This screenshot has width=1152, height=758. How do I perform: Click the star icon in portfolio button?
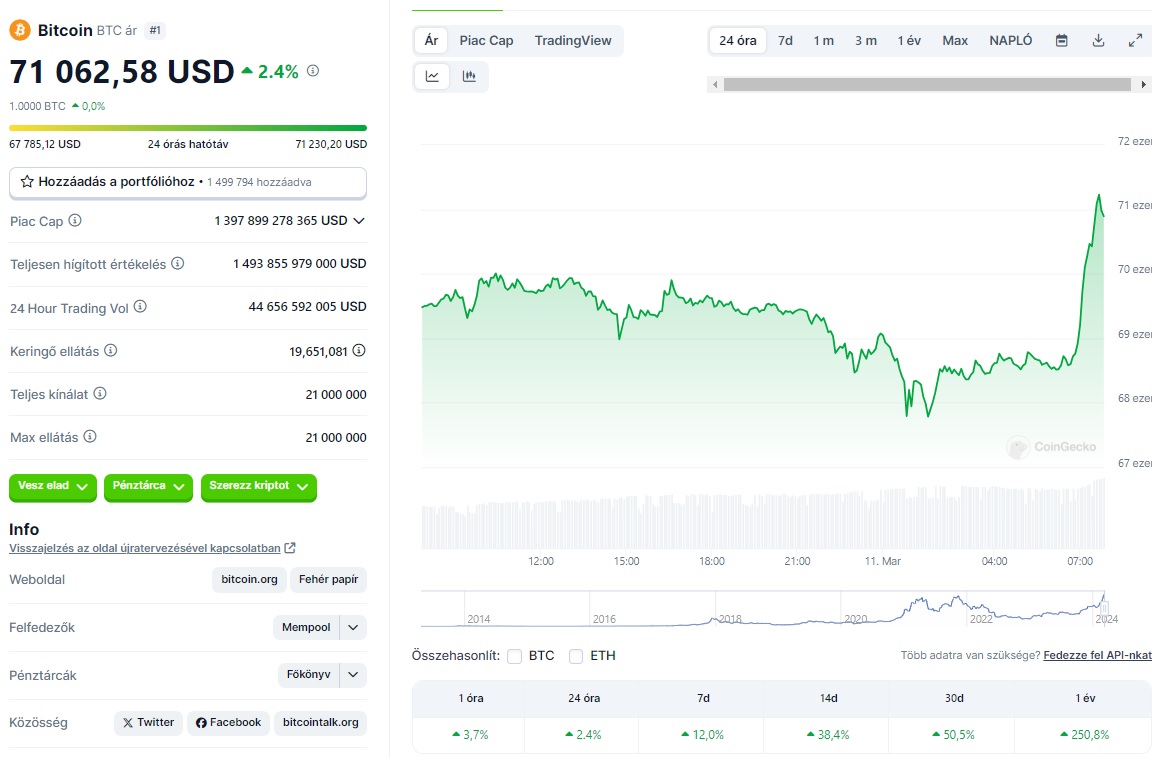(x=27, y=181)
